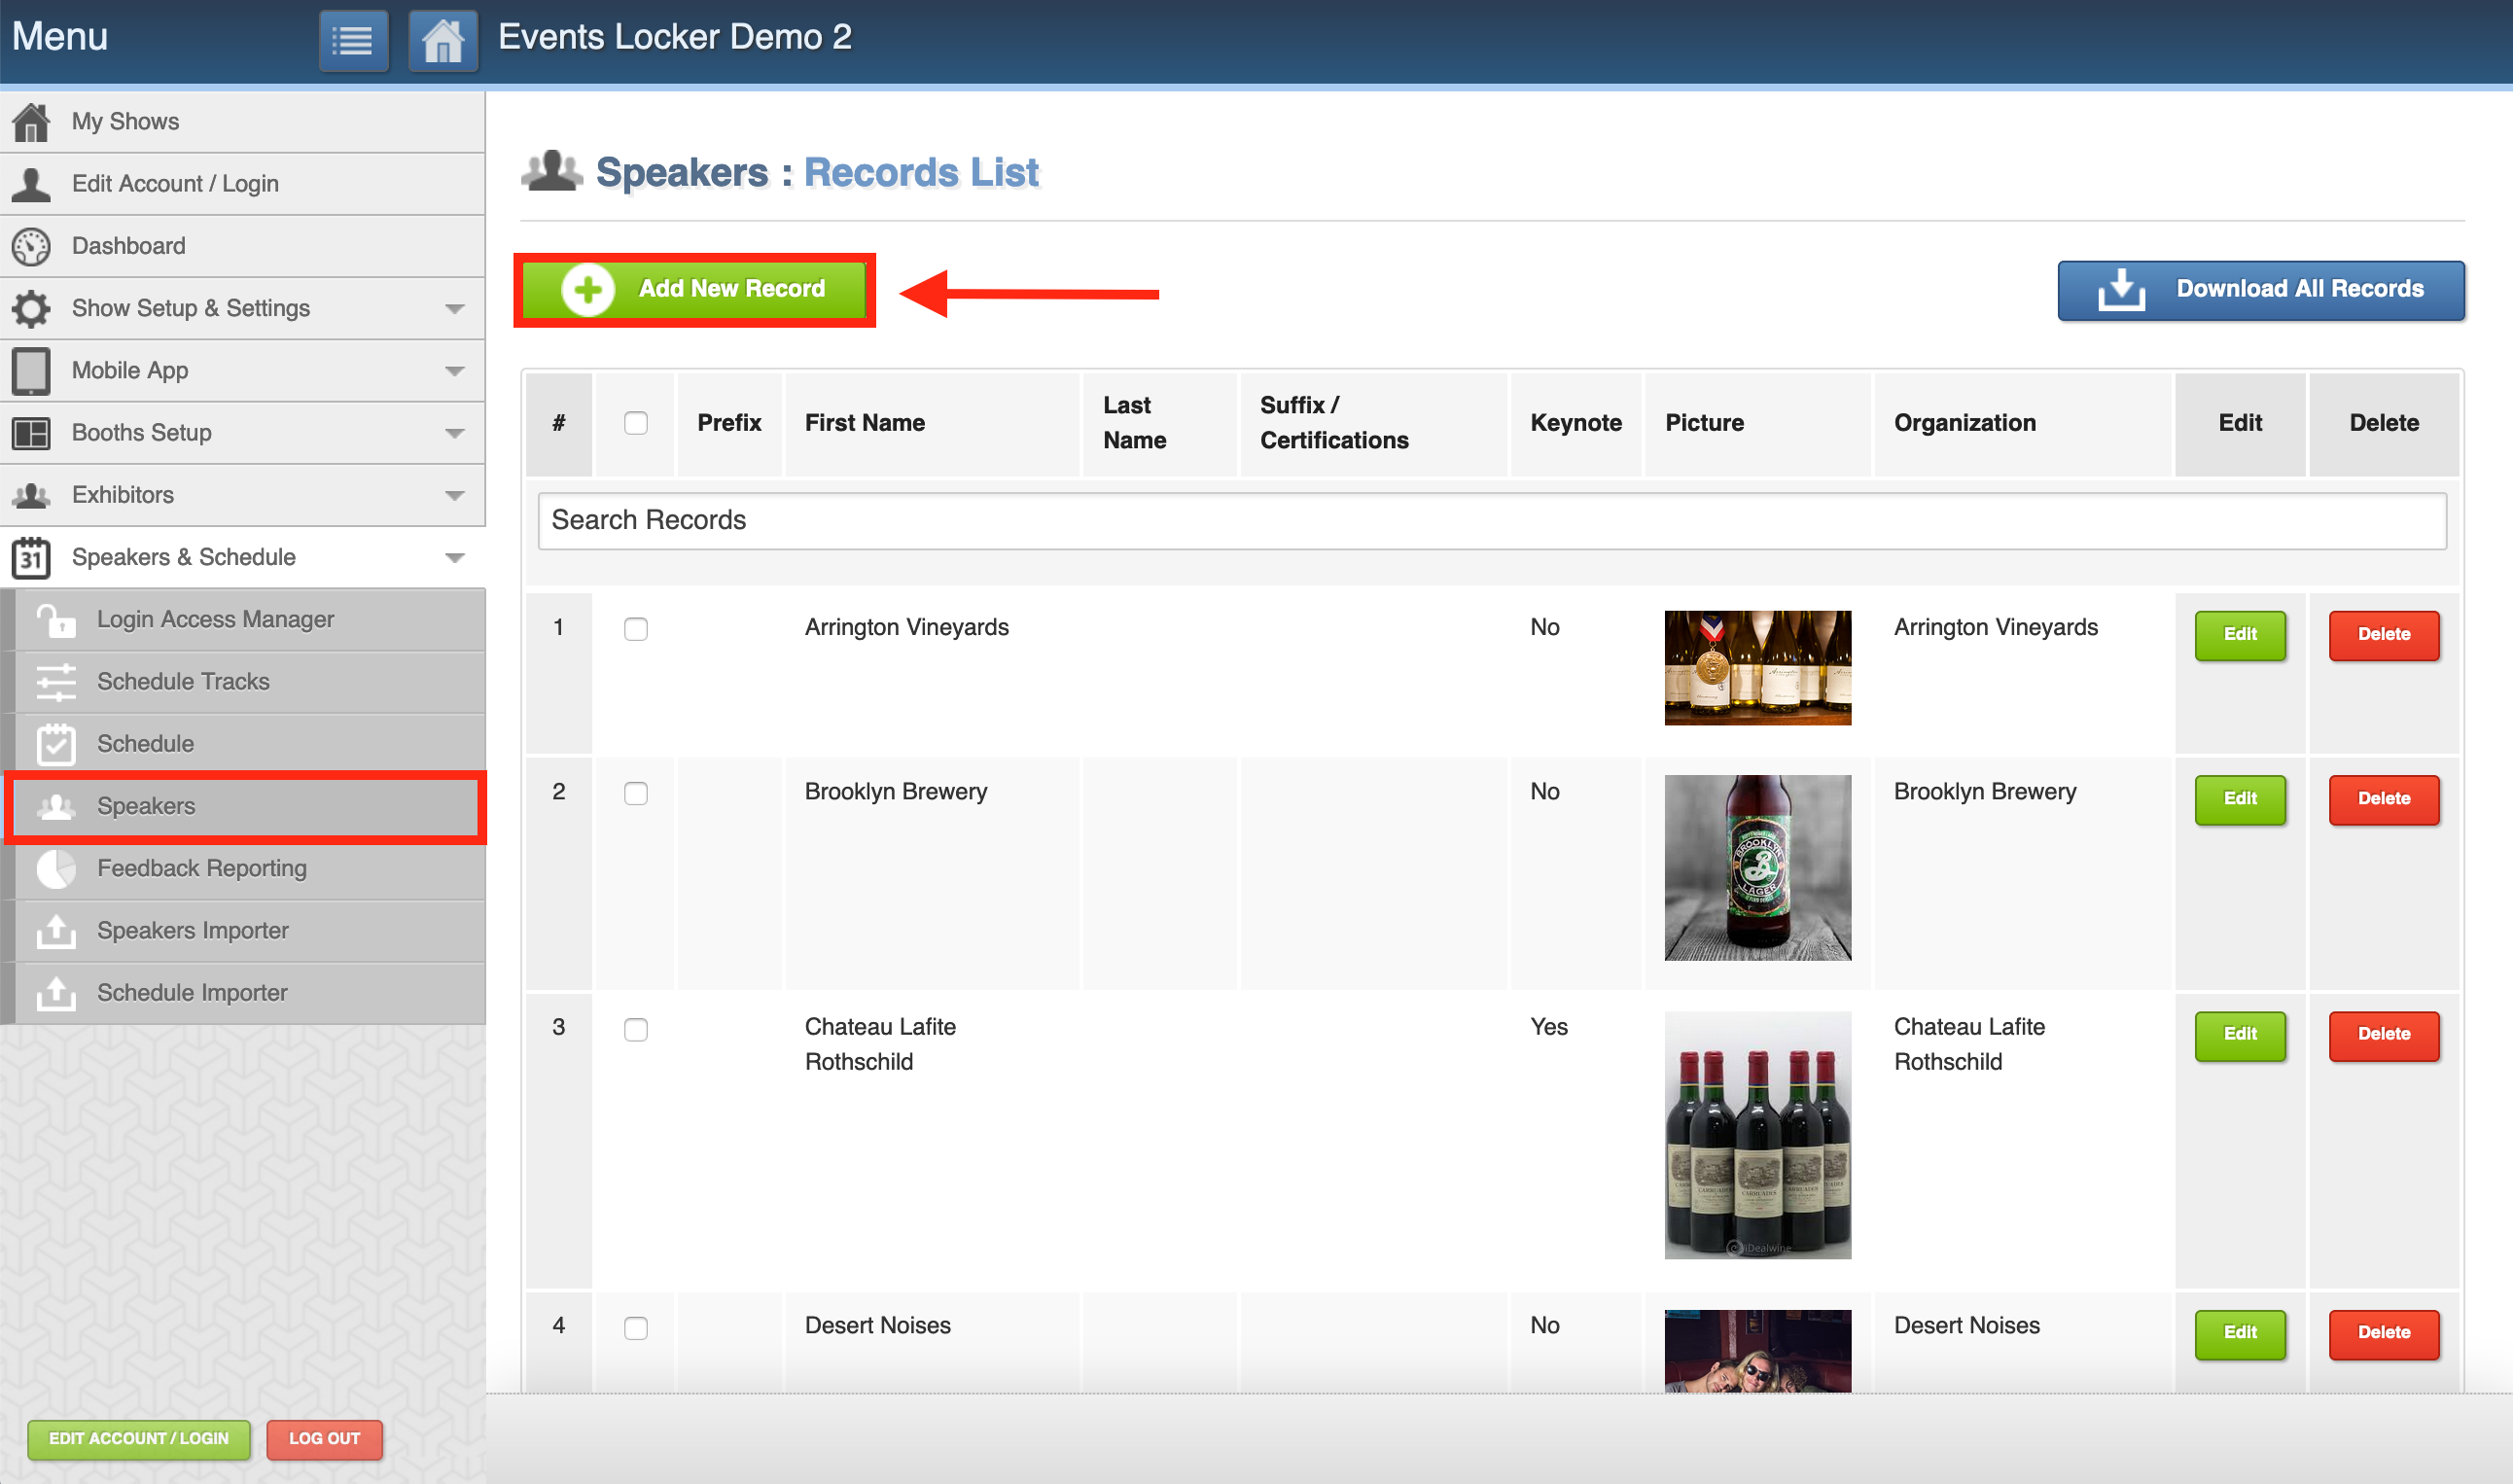Viewport: 2513px width, 1484px height.
Task: Delete the Brooklyn Brewery record
Action: click(x=2384, y=799)
